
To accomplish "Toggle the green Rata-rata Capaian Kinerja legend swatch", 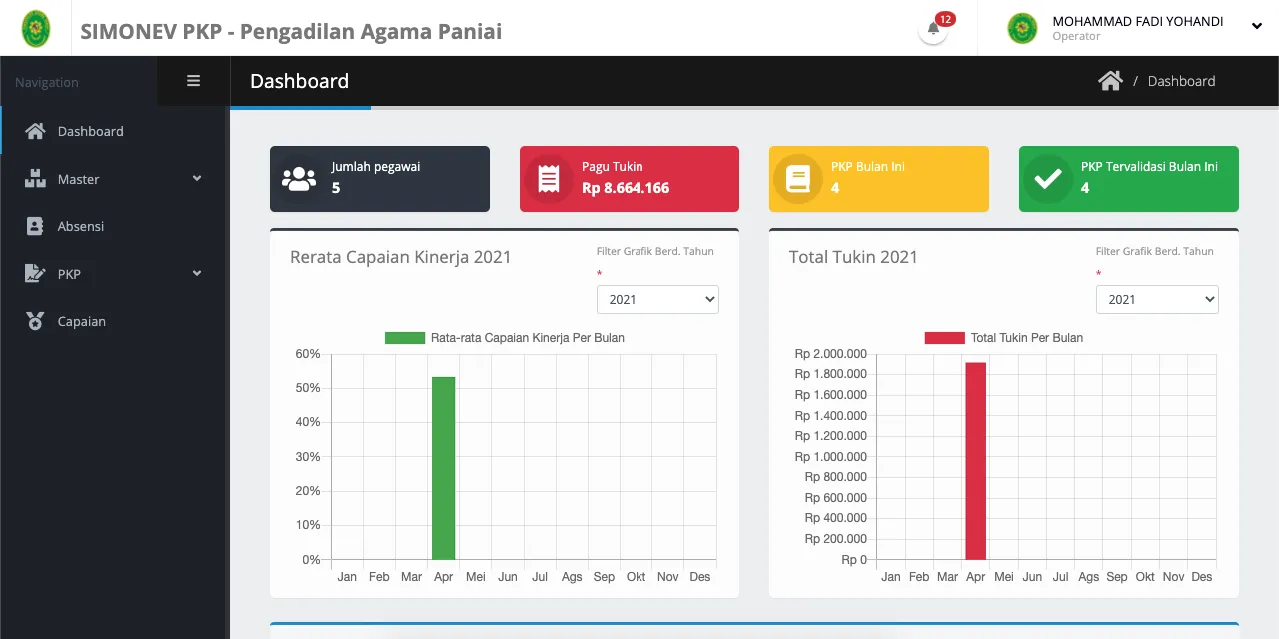I will (x=405, y=338).
